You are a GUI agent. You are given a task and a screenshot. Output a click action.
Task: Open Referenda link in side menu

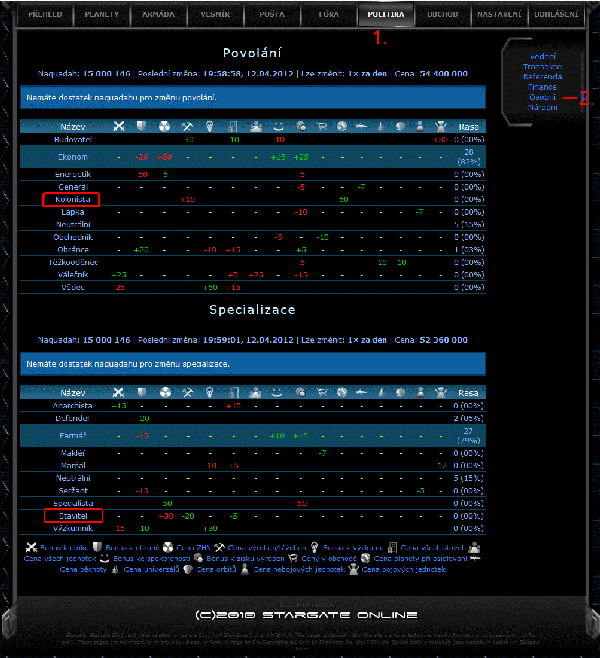coord(543,77)
